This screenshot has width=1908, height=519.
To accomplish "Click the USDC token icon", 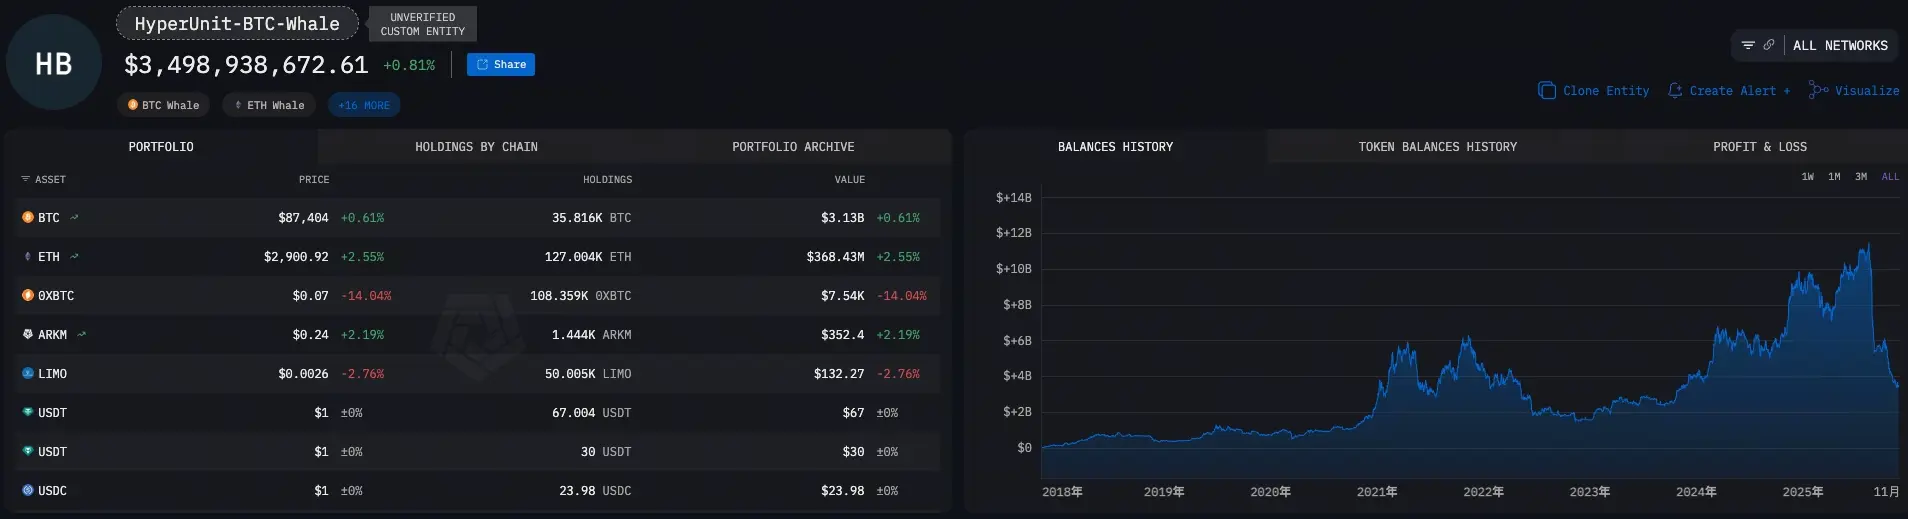I will [x=28, y=490].
